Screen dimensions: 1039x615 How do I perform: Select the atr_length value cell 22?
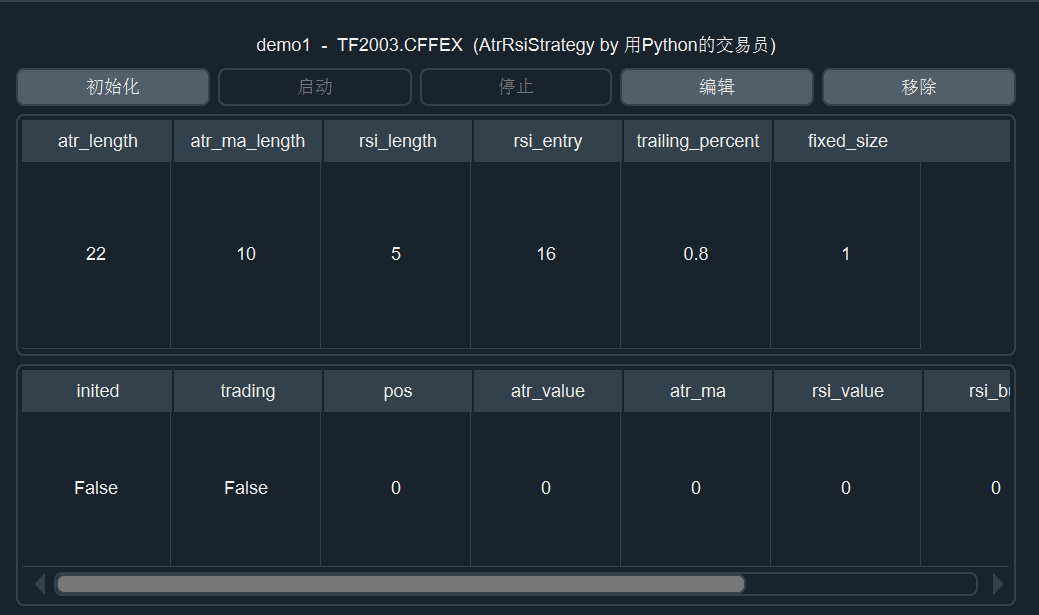(x=96, y=254)
